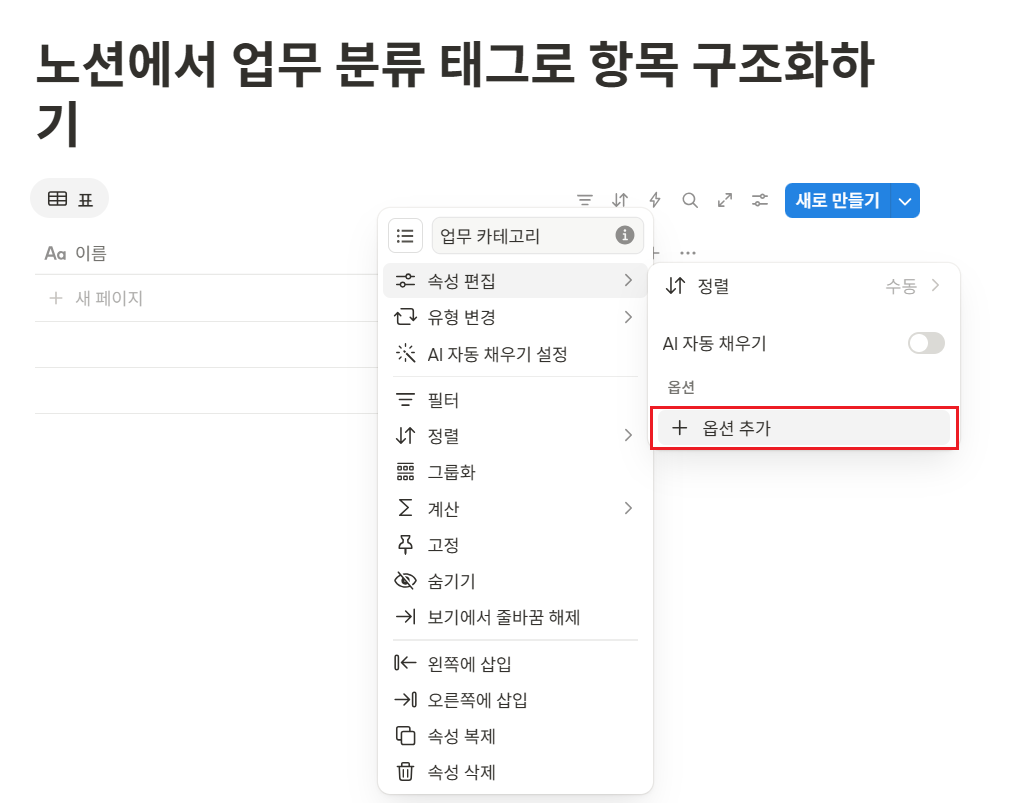The width and height of the screenshot is (1014, 803).
Task: Open view settings with the sliders icon
Action: [759, 199]
